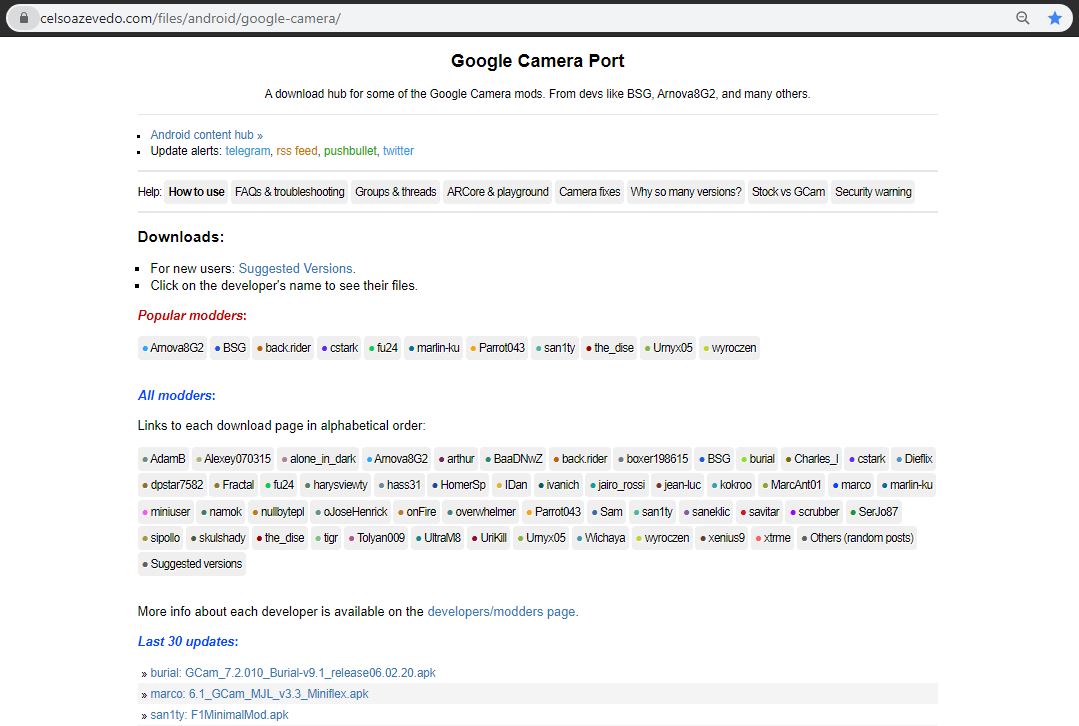Open the How to use help item
Image resolution: width=1079 pixels, height=726 pixels.
[x=196, y=192]
